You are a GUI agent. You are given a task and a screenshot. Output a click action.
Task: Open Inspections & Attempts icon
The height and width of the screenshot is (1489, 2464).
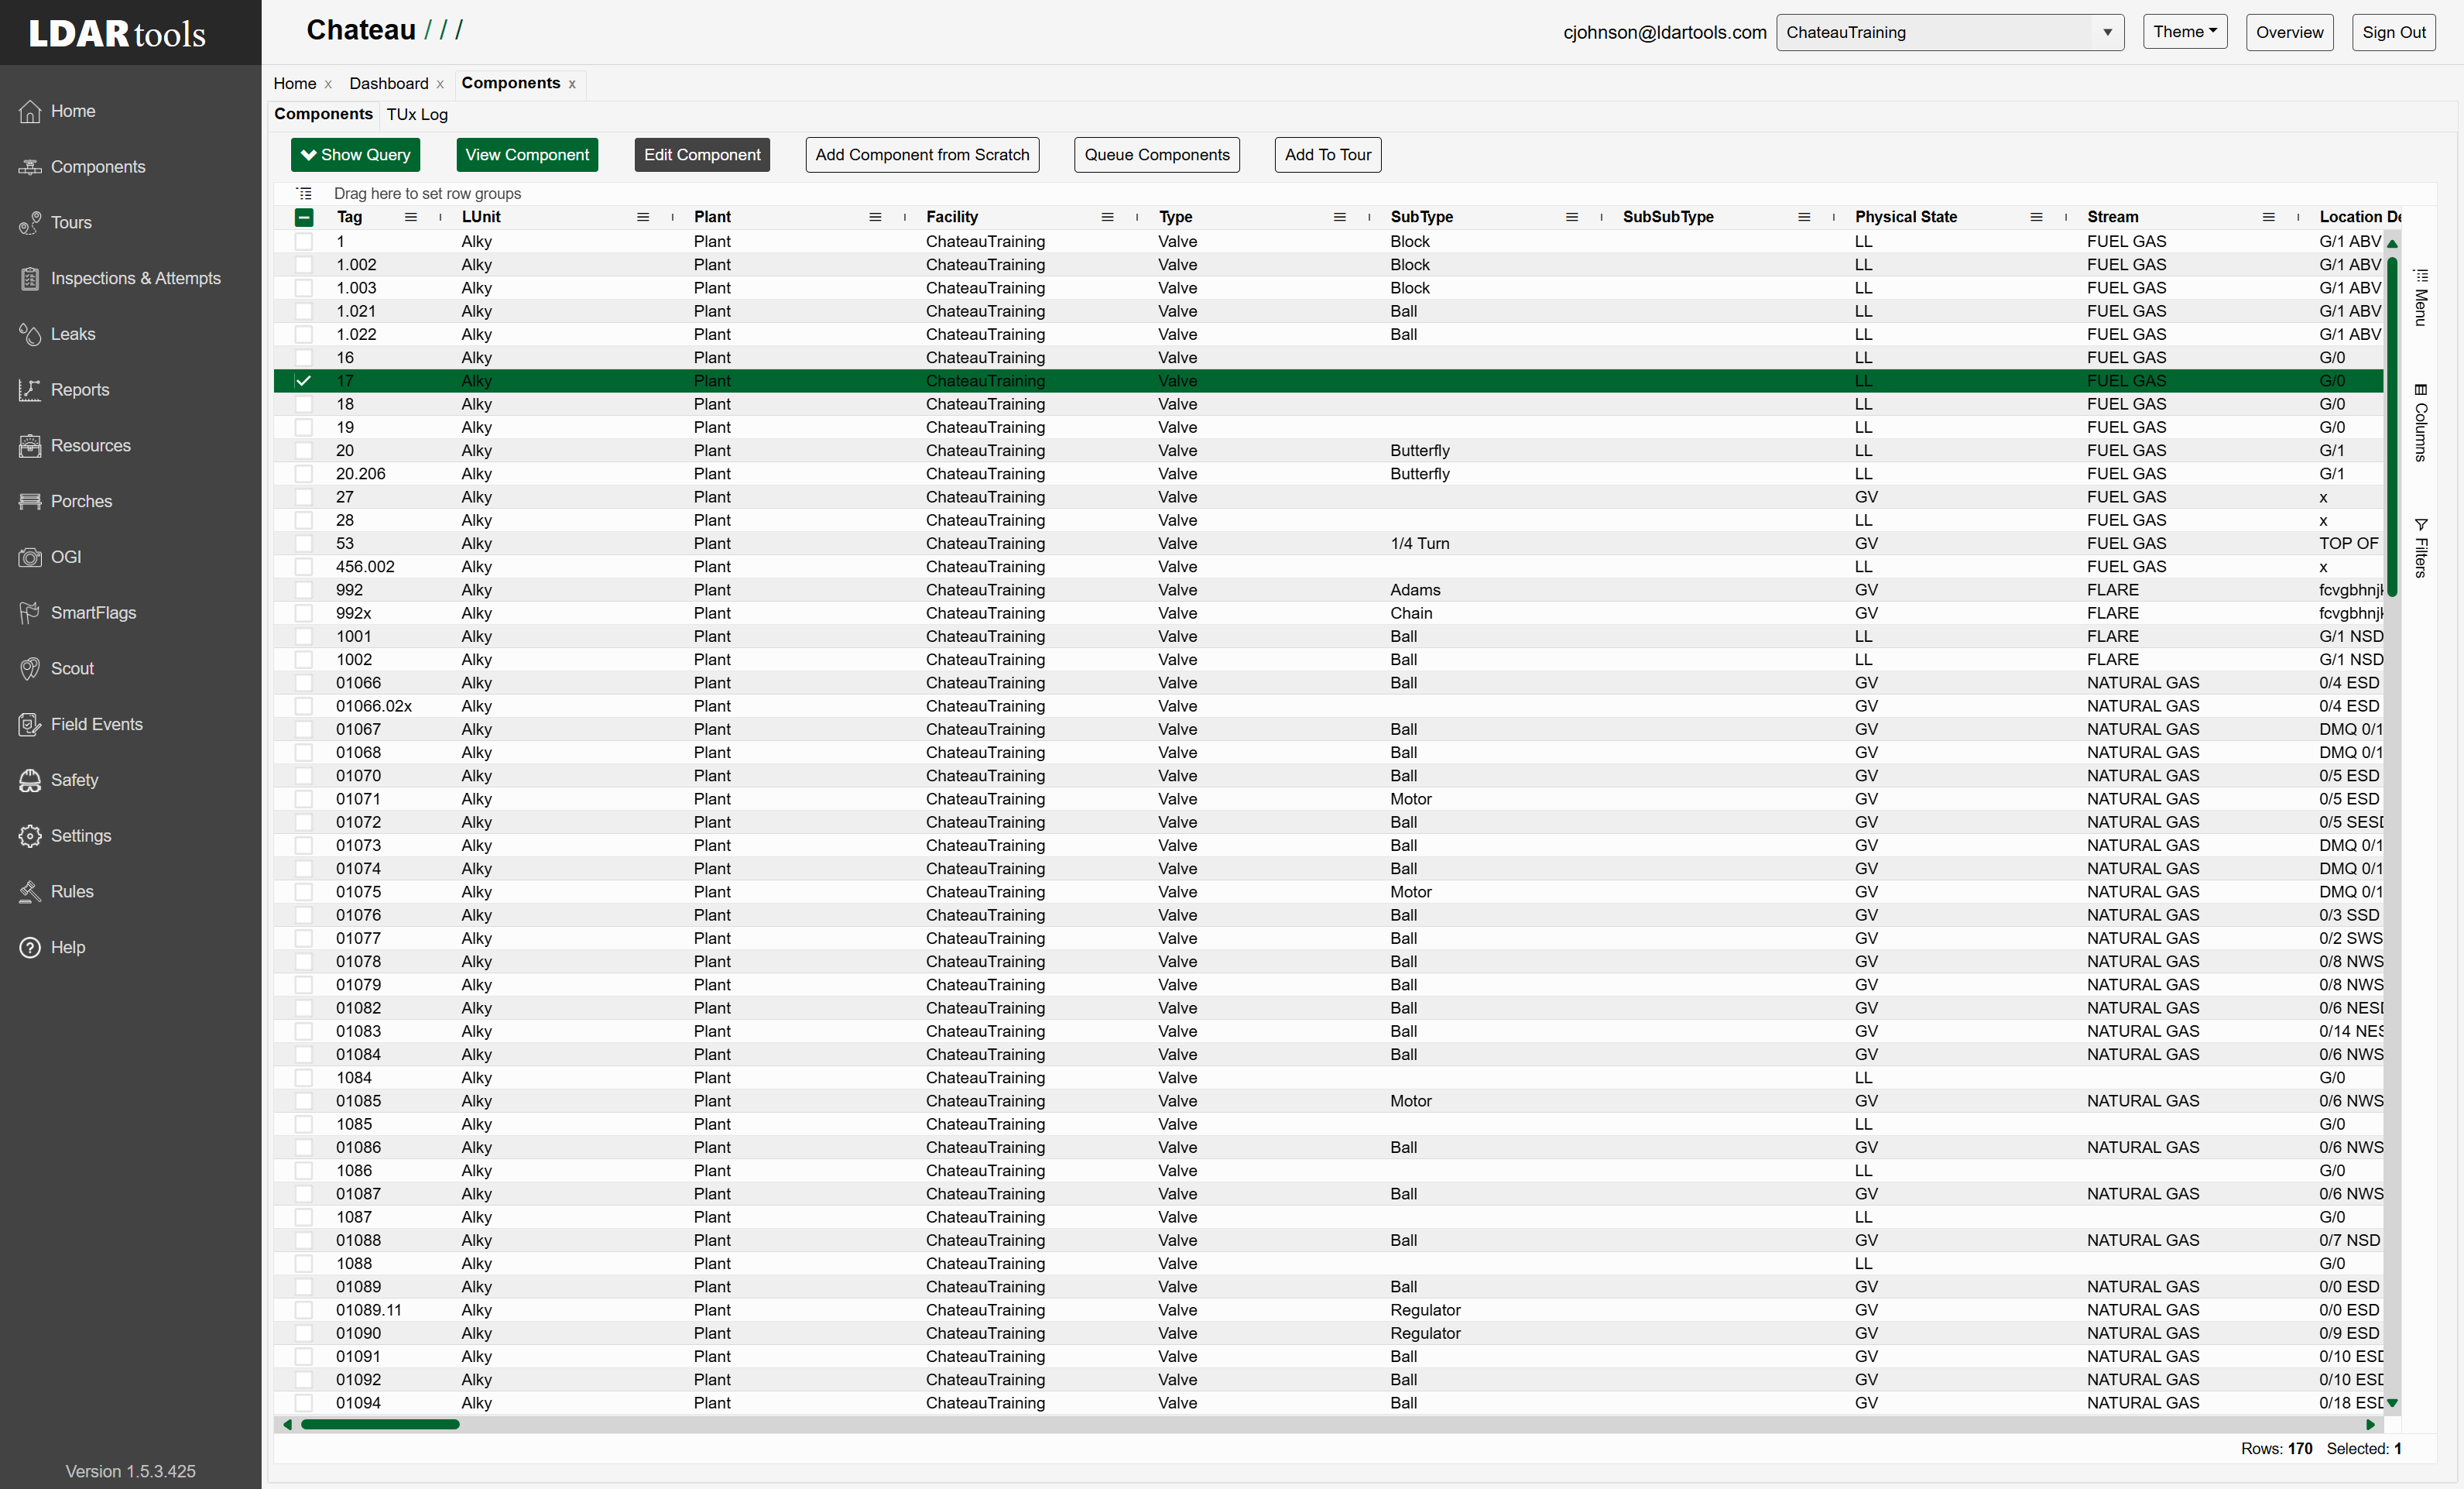[30, 279]
